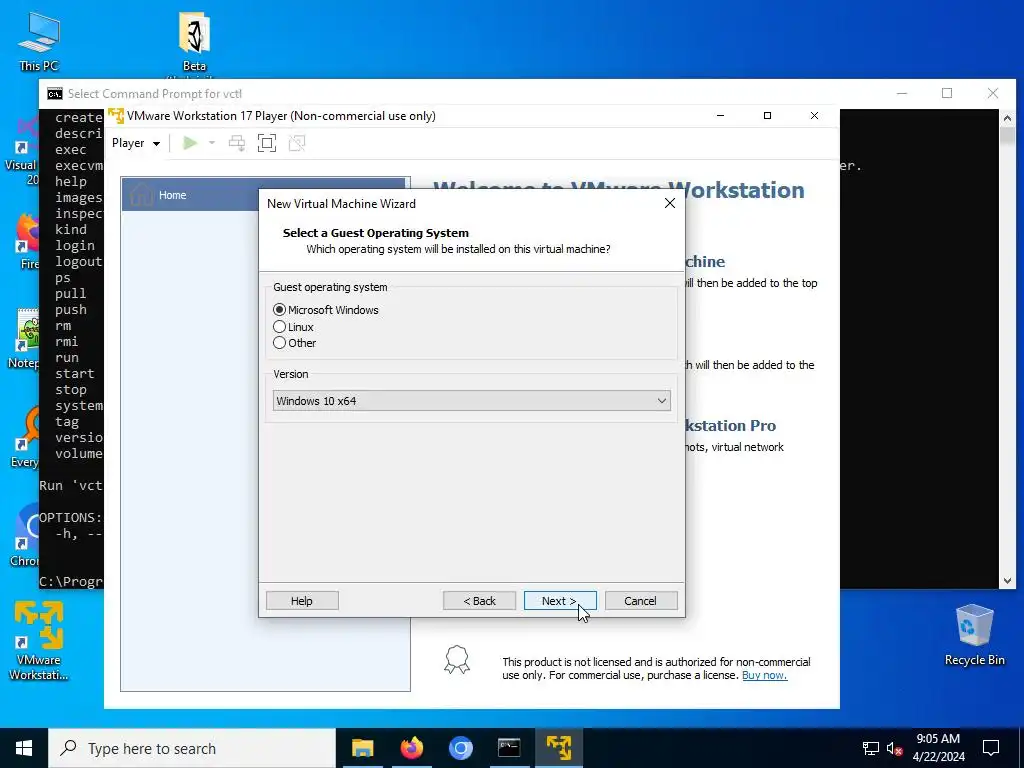The width and height of the screenshot is (1024, 768).
Task: Click the VMware title bar app icon
Action: [x=116, y=116]
